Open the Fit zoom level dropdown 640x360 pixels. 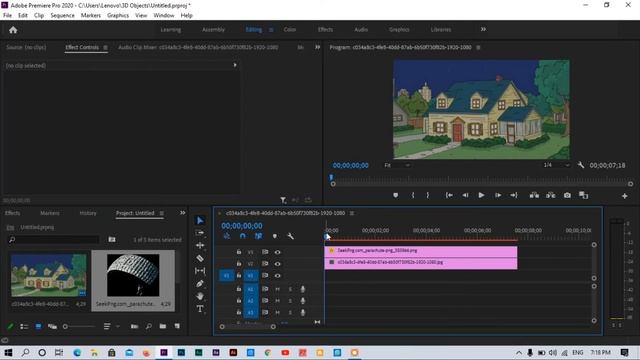(x=397, y=165)
